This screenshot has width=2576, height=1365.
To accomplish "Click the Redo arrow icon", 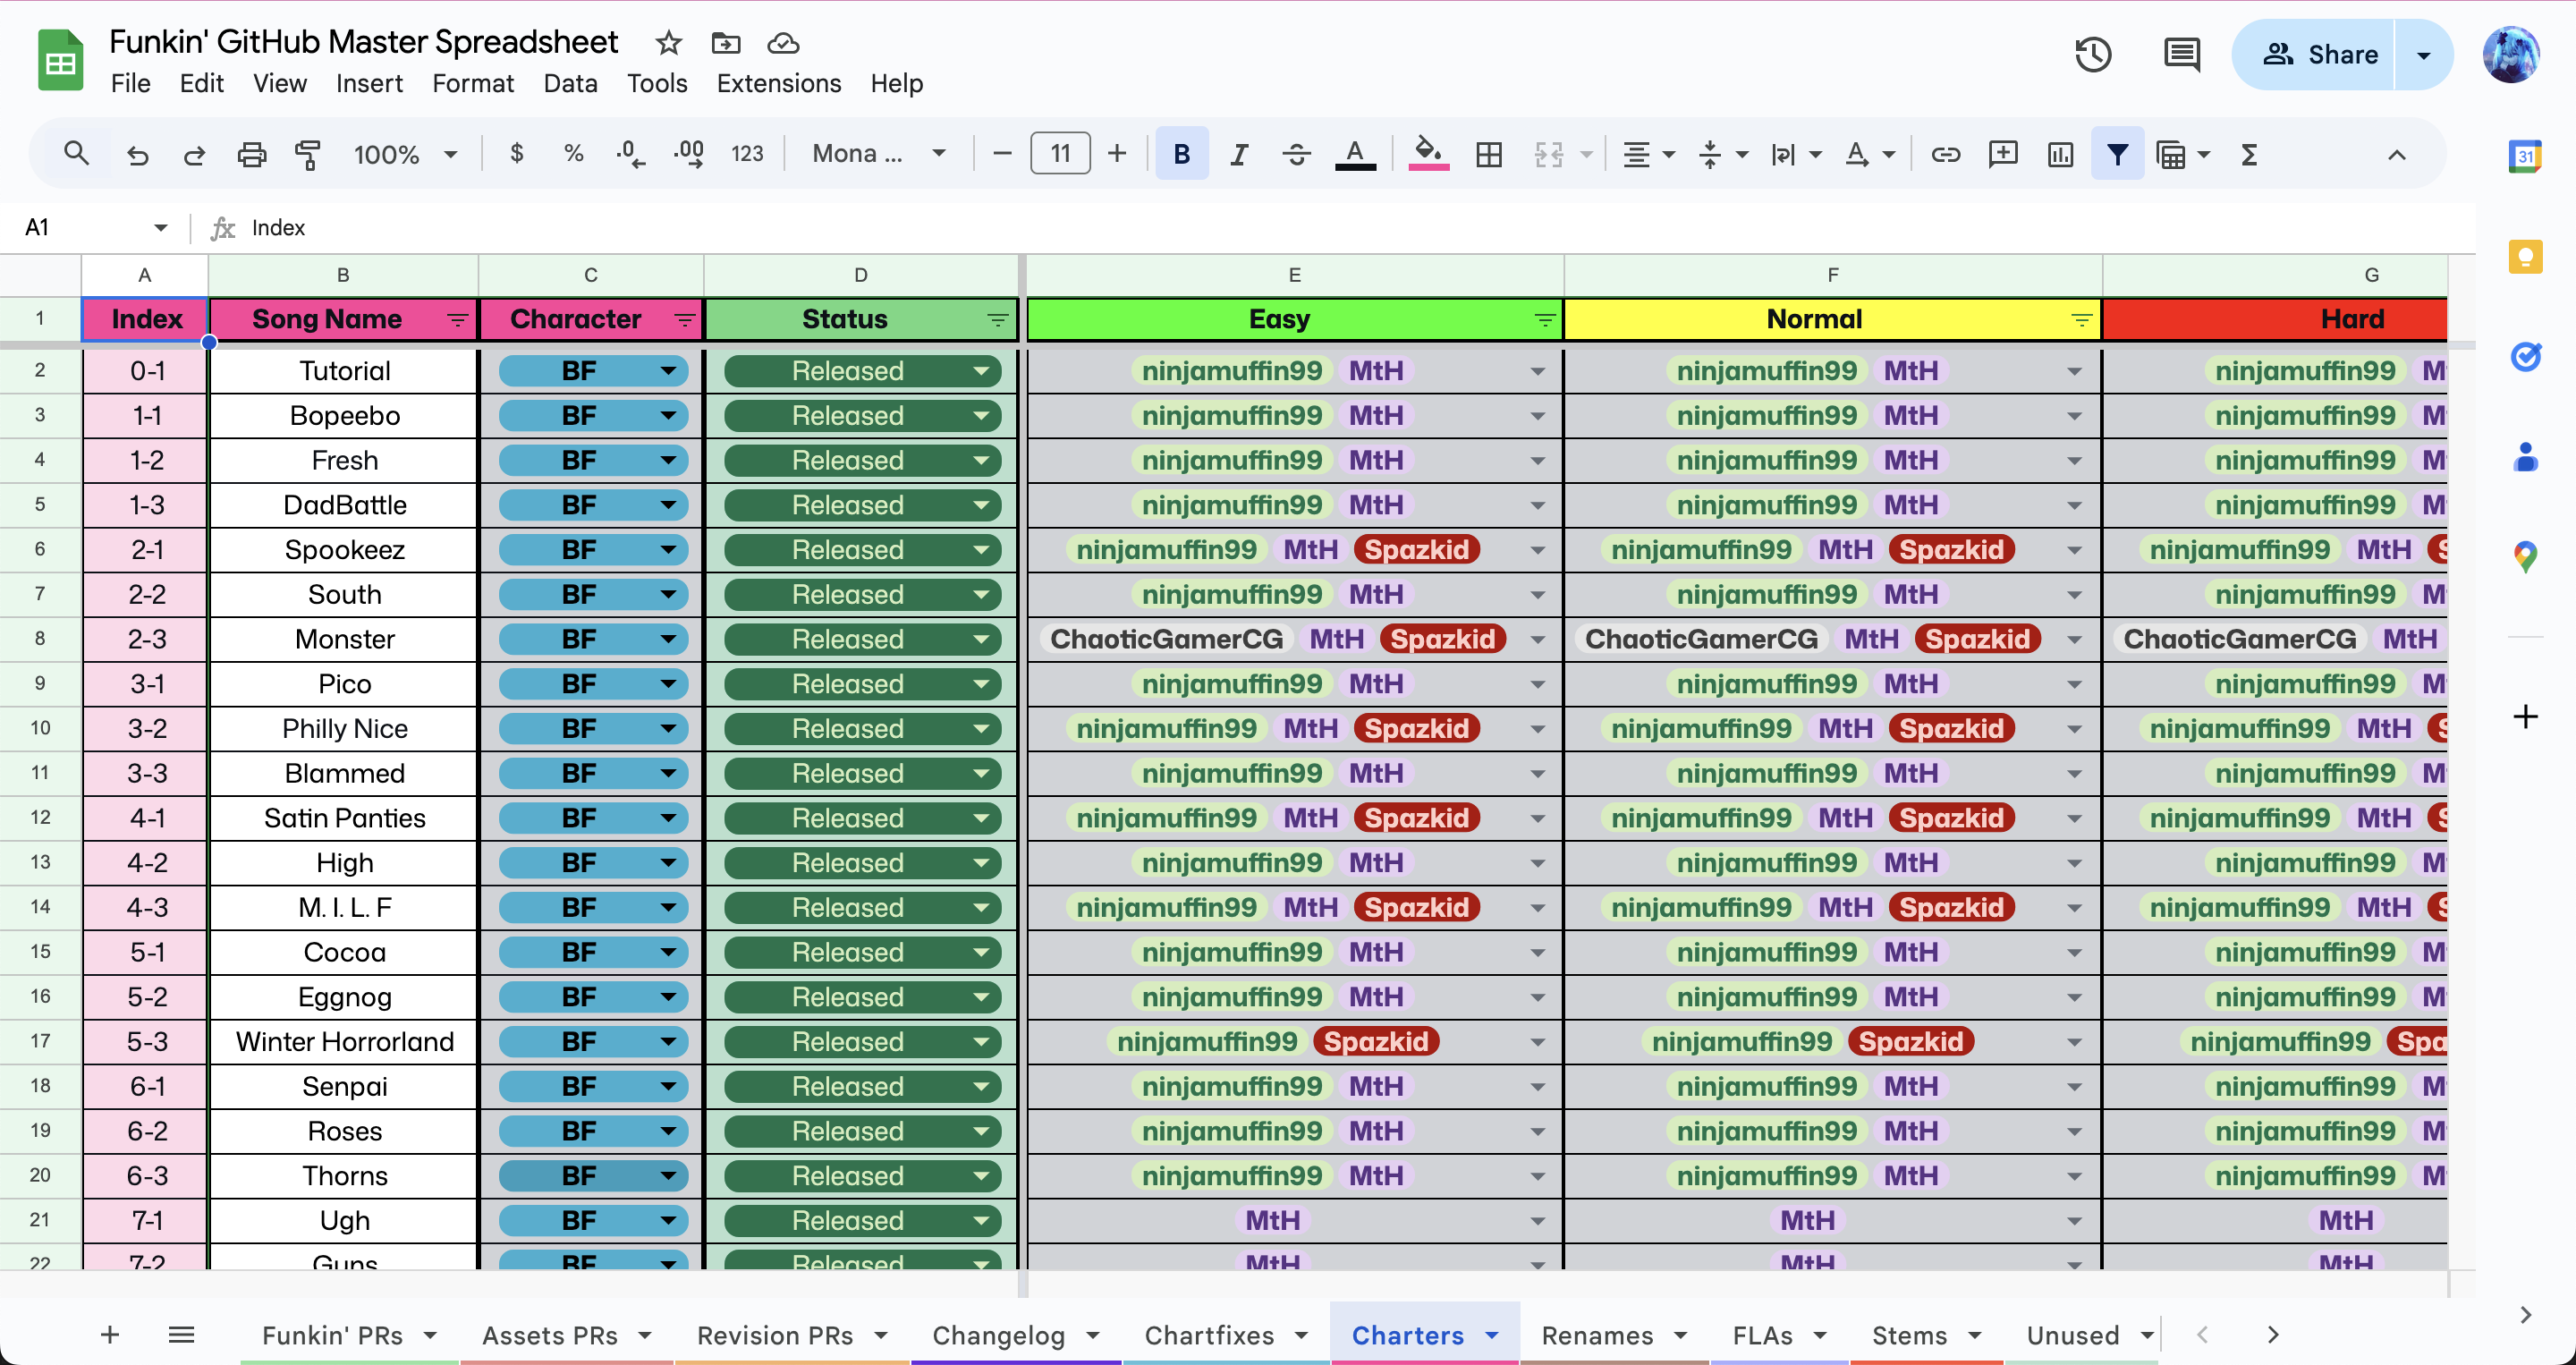I will pyautogui.click(x=194, y=154).
